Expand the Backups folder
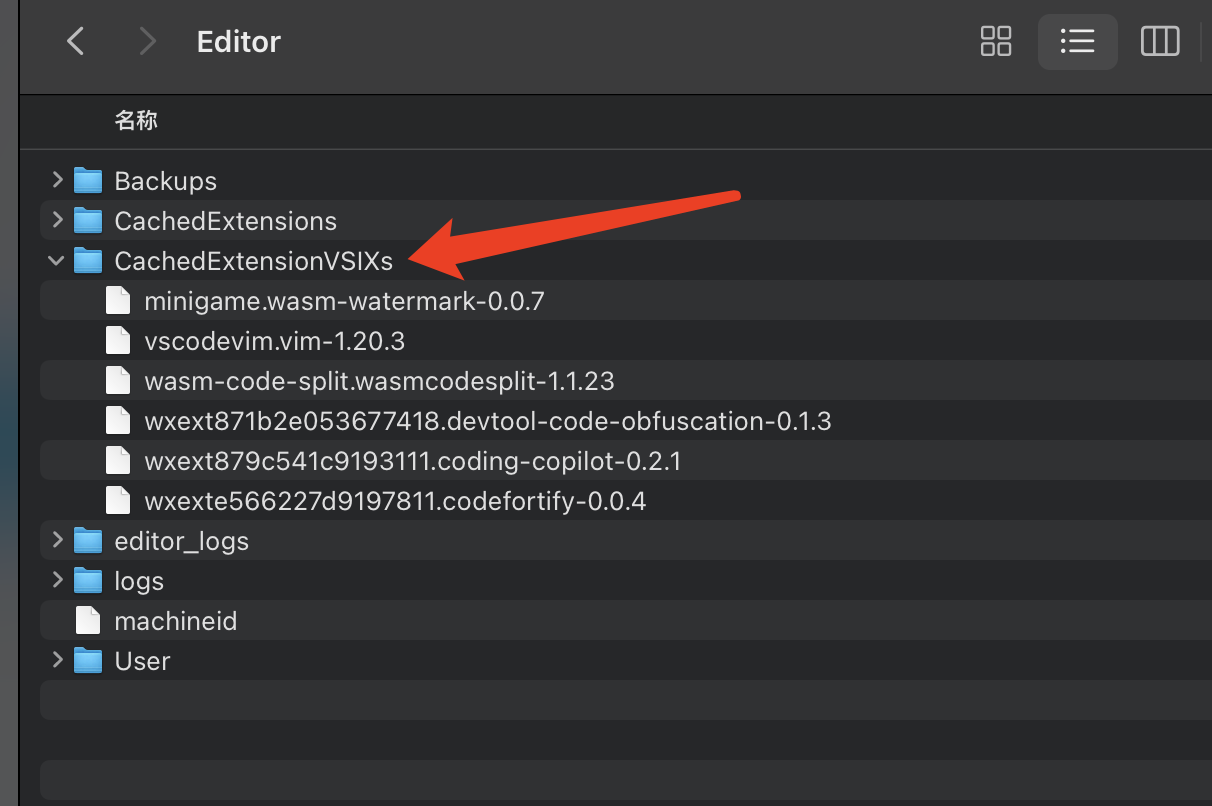This screenshot has height=806, width=1212. pos(57,180)
